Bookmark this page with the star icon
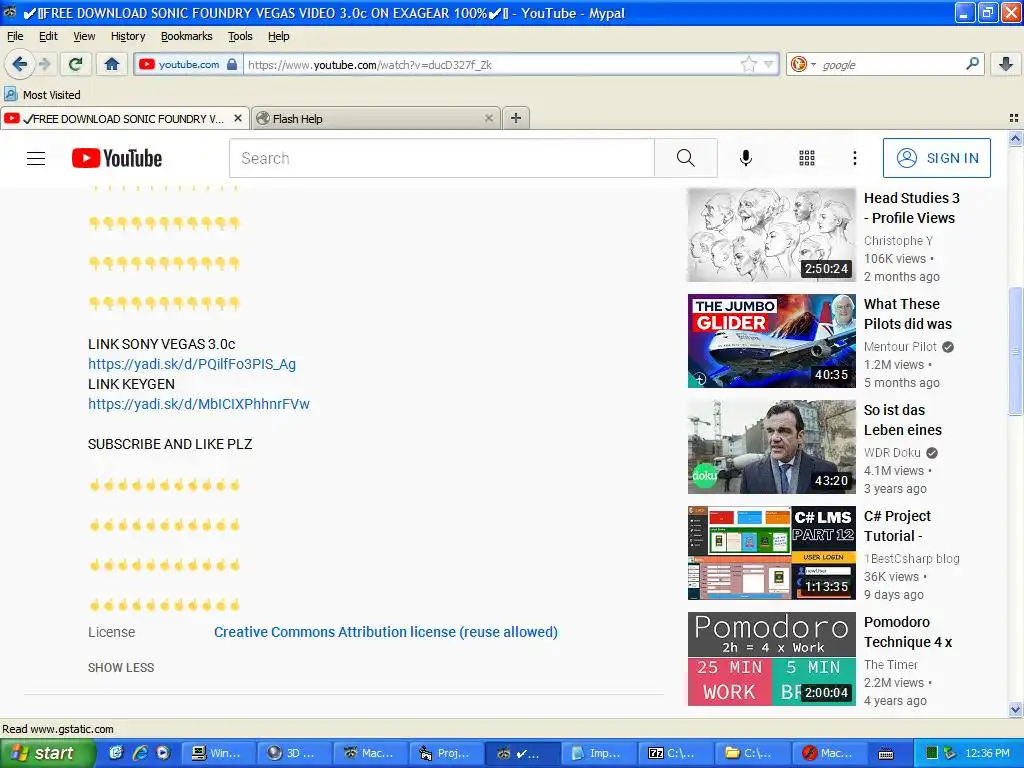 (748, 64)
